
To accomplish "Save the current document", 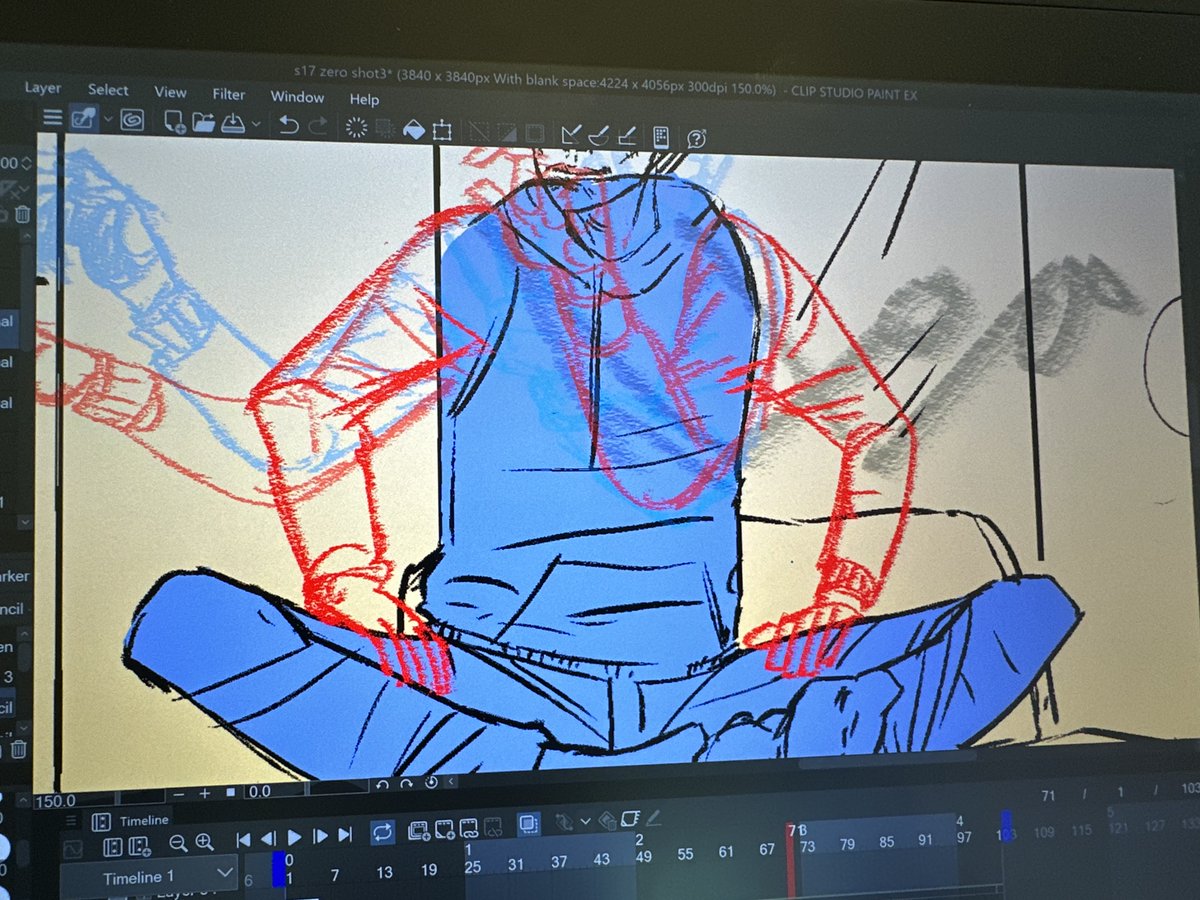I will [x=232, y=123].
